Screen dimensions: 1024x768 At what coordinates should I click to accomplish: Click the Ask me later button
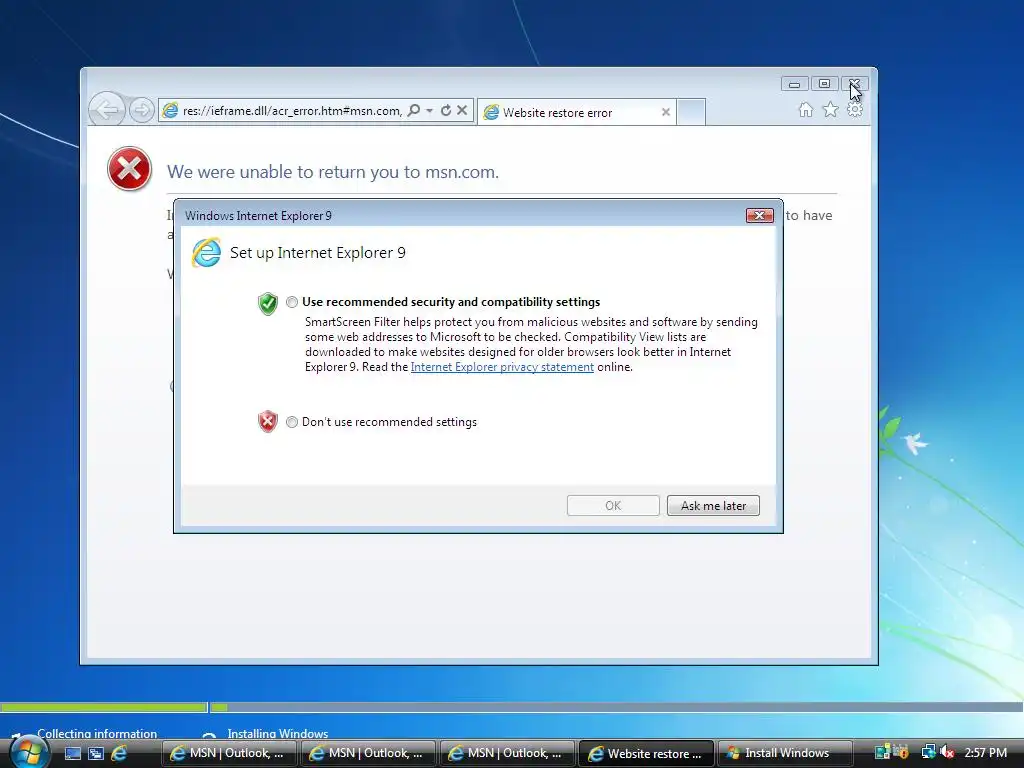coord(713,505)
